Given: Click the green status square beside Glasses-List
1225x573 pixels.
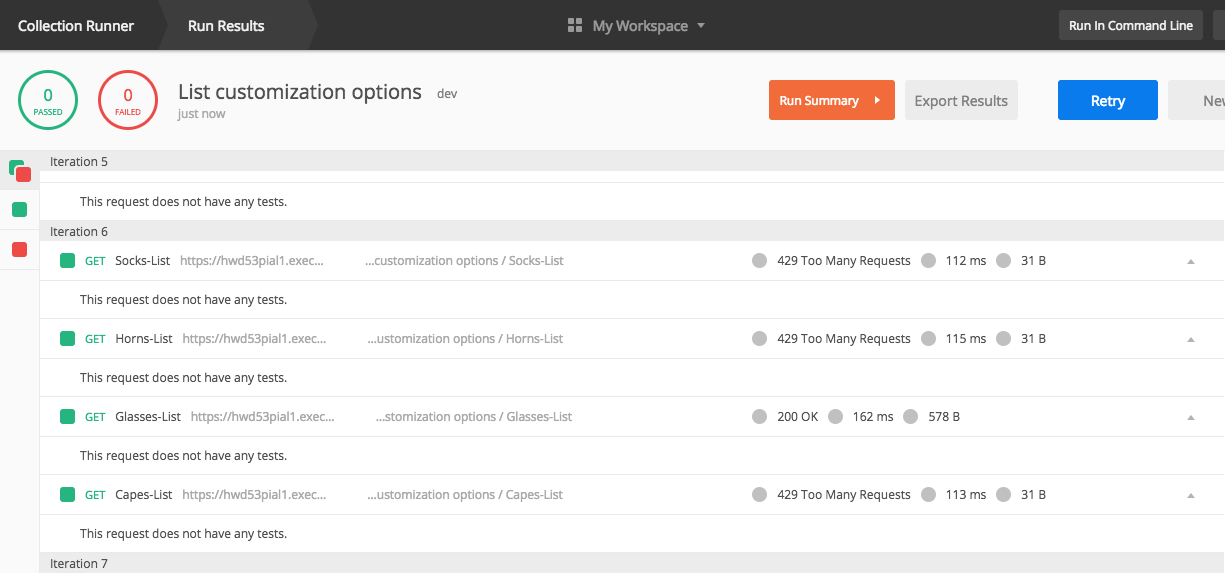Looking at the screenshot, I should (x=67, y=417).
